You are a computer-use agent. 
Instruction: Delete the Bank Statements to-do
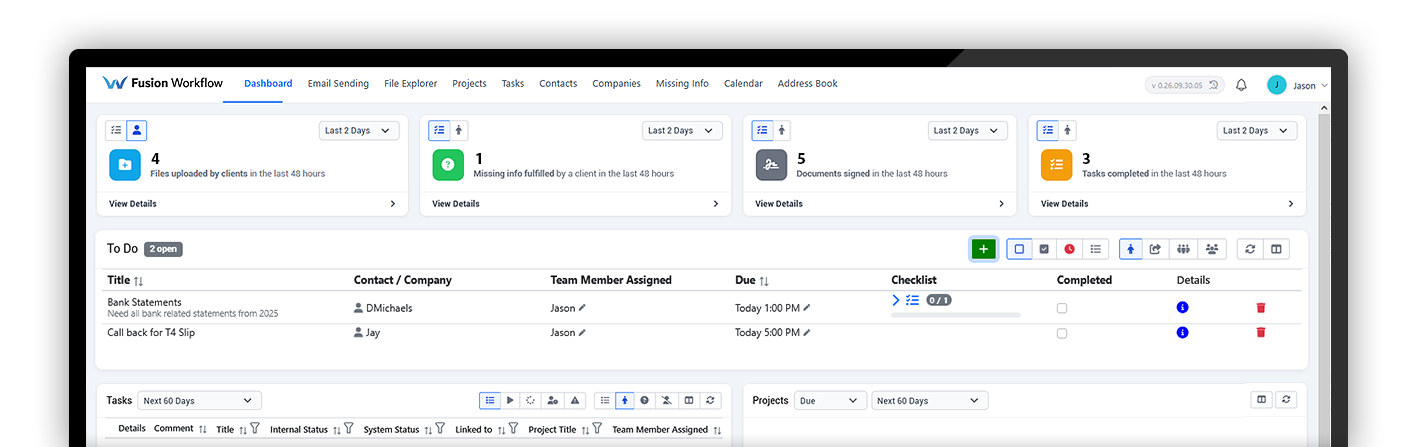click(1260, 308)
